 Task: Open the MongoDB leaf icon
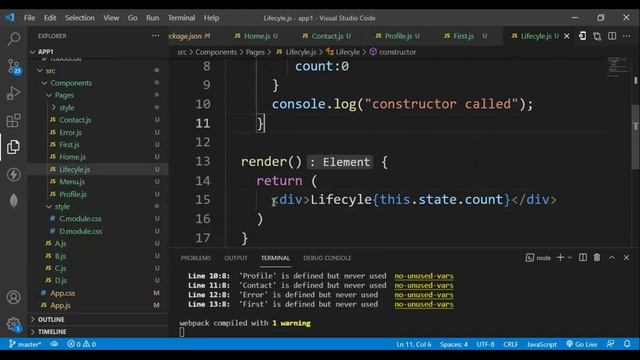(x=14, y=200)
